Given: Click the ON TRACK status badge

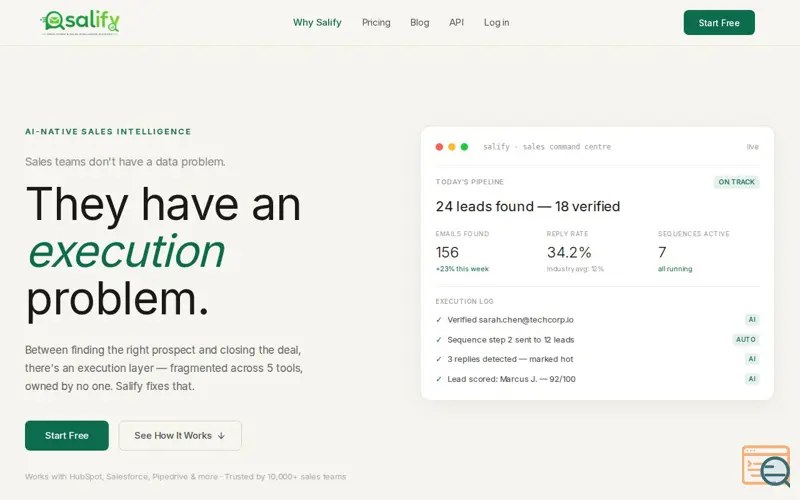Looking at the screenshot, I should point(736,182).
